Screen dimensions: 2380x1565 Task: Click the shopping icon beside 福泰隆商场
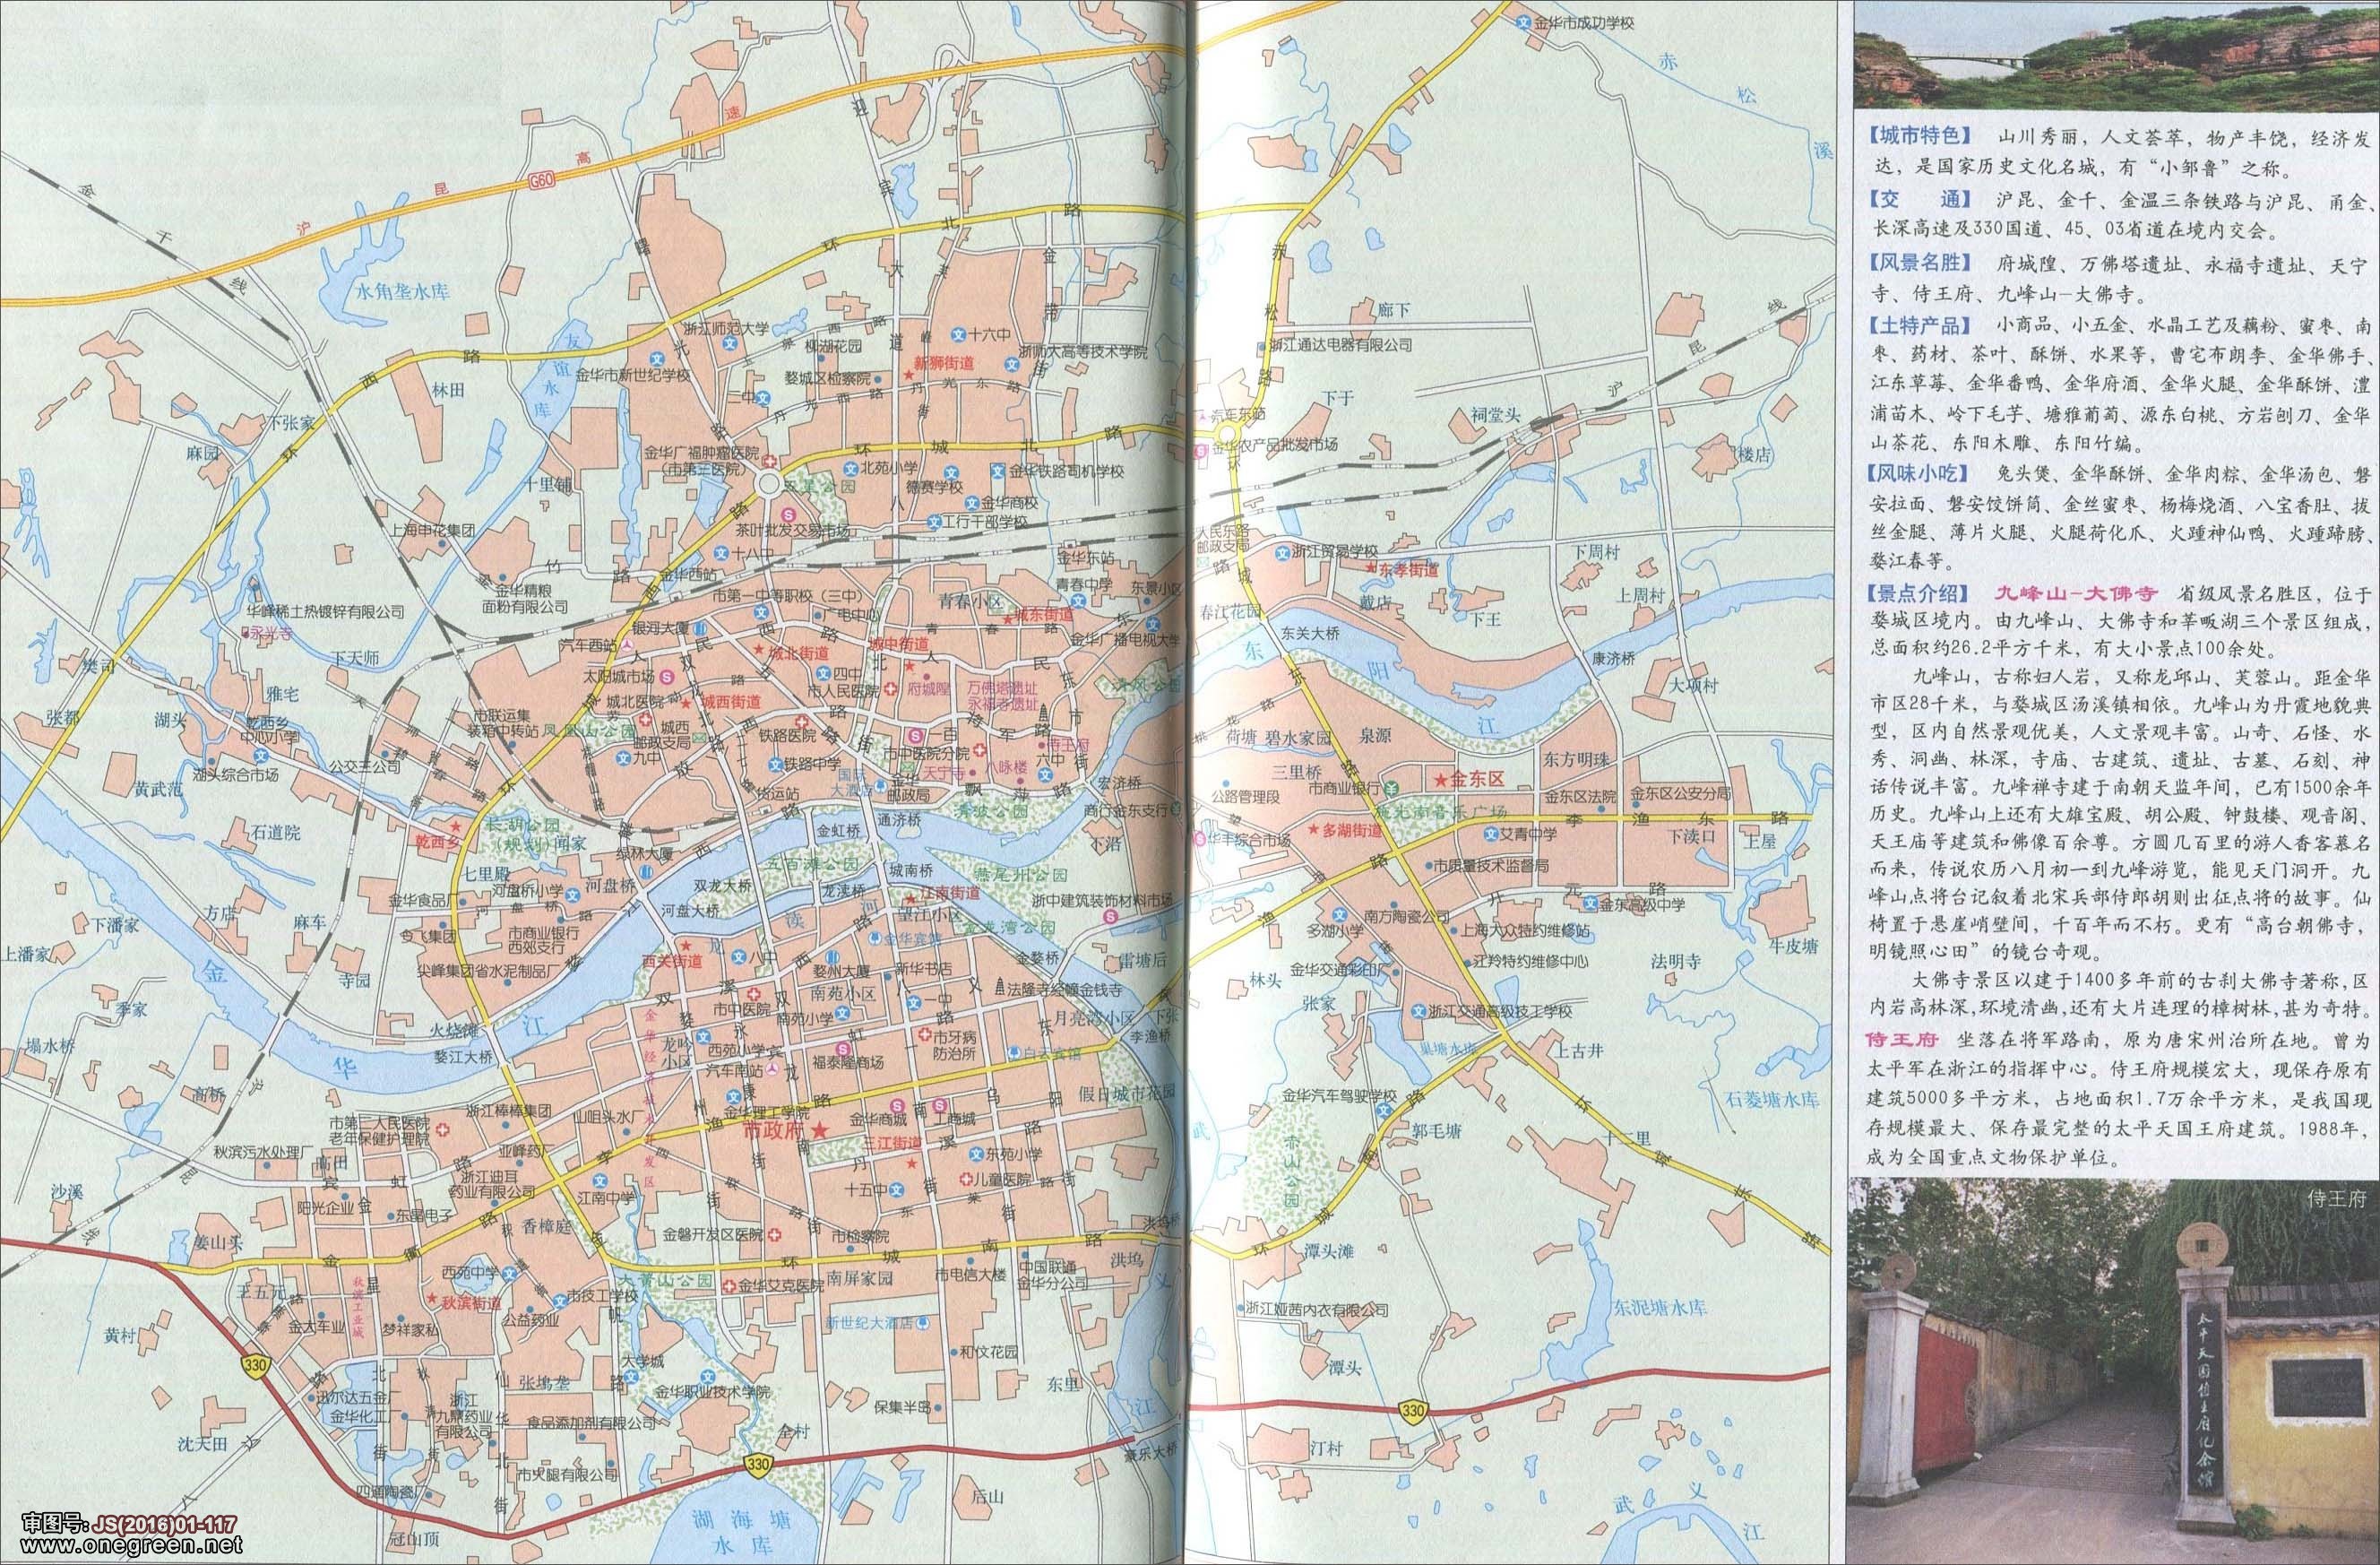(x=842, y=1049)
